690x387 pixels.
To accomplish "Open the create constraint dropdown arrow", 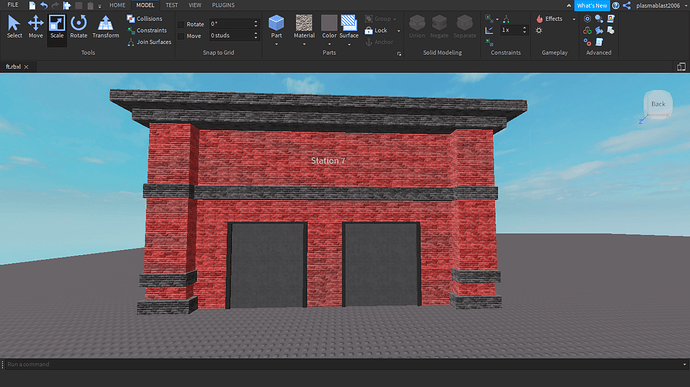I will [x=497, y=19].
